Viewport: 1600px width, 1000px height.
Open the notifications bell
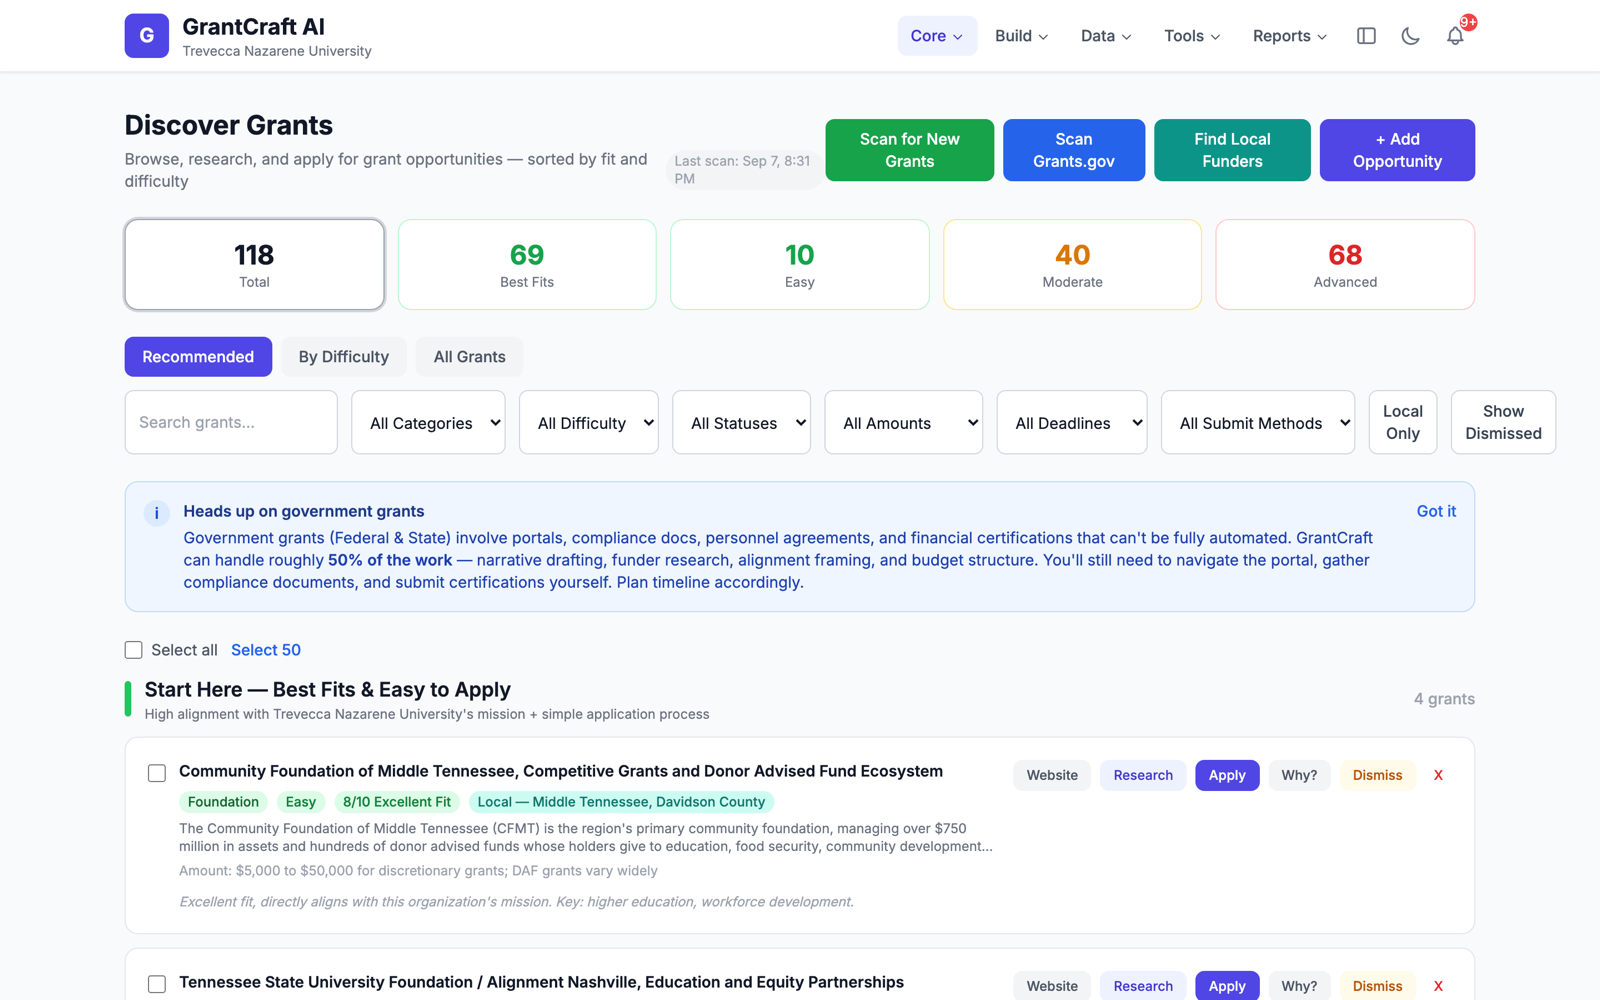click(1455, 36)
